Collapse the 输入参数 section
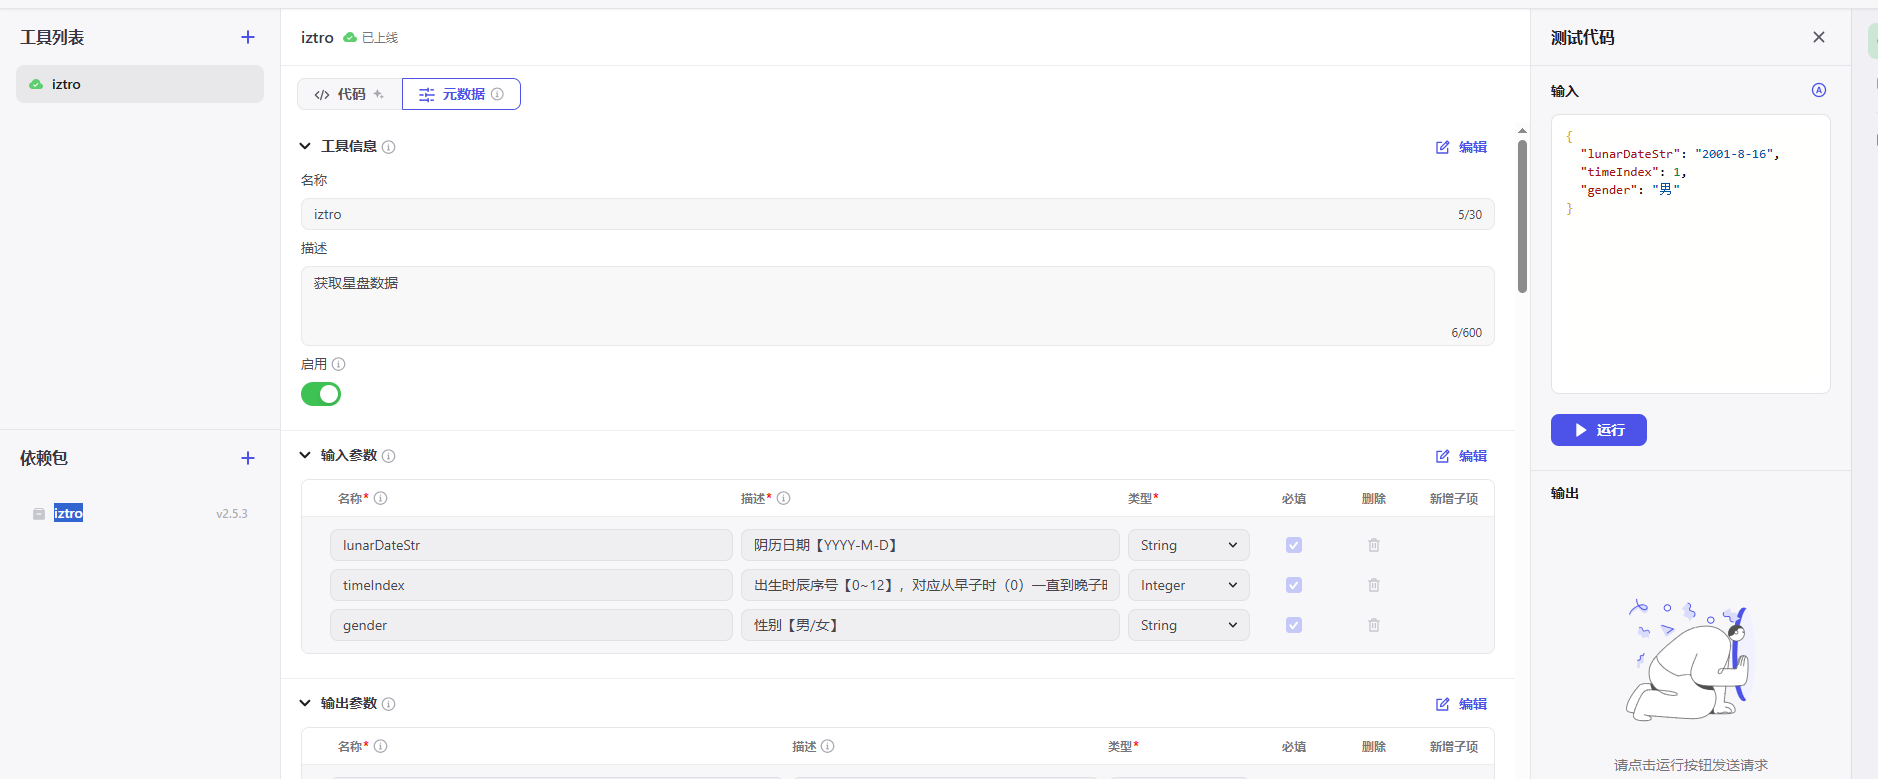 [306, 455]
